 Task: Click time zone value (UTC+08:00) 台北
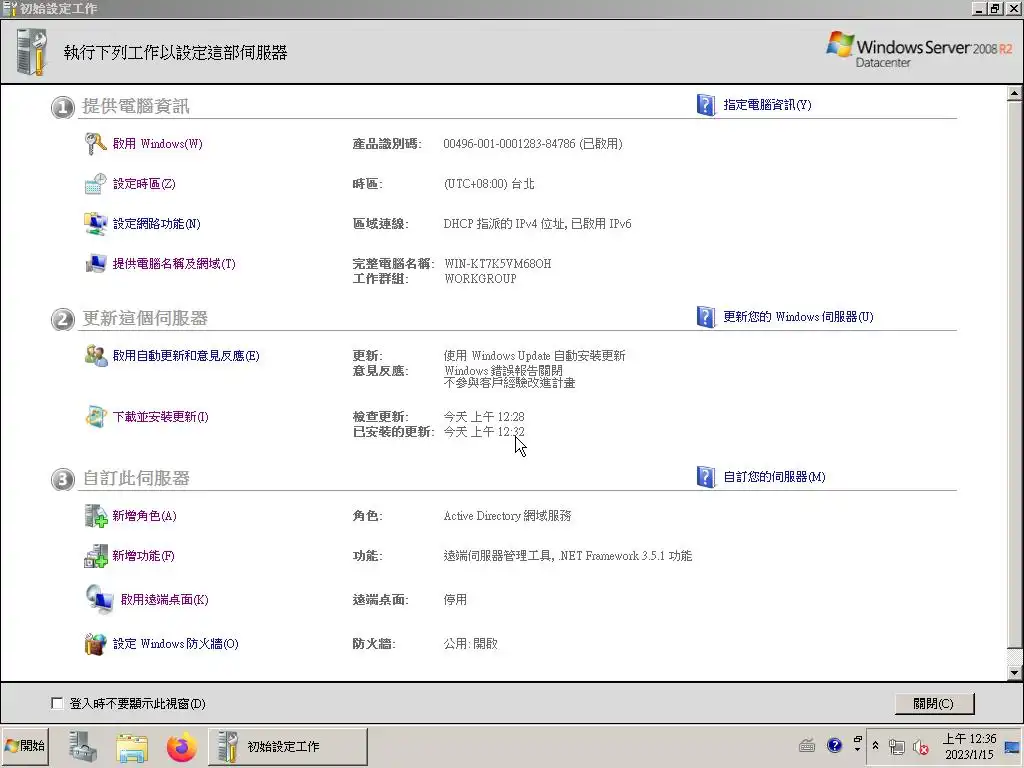point(489,184)
